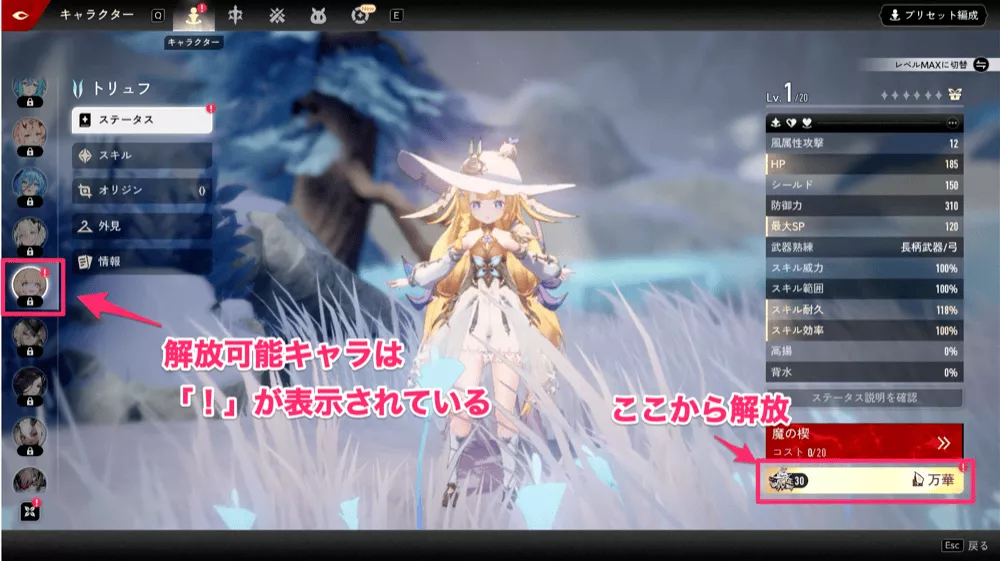This screenshot has width=1000, height=561.
Task: Select the first locked character portrait in sidebar
Action: [29, 91]
